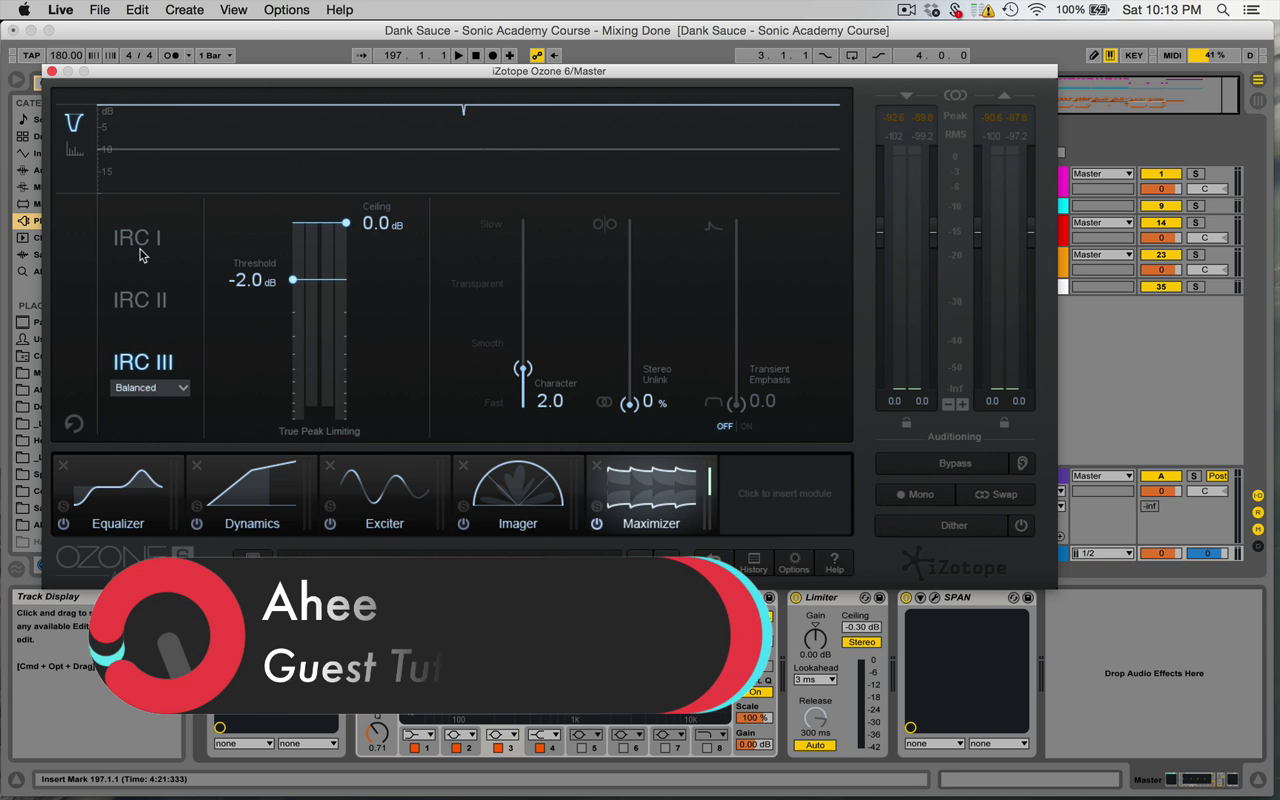Image resolution: width=1280 pixels, height=800 pixels.
Task: Remove the Dynamics module with its X
Action: pyautogui.click(x=197, y=466)
